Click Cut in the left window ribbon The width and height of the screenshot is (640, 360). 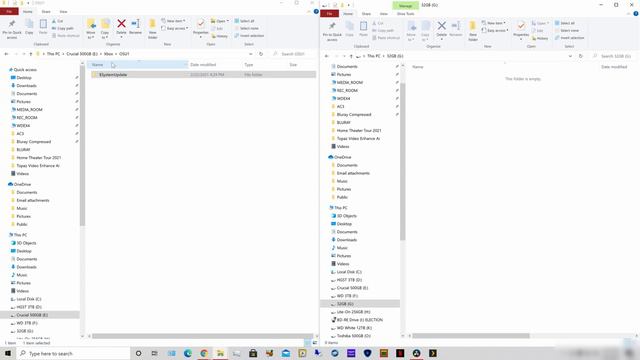(58, 21)
